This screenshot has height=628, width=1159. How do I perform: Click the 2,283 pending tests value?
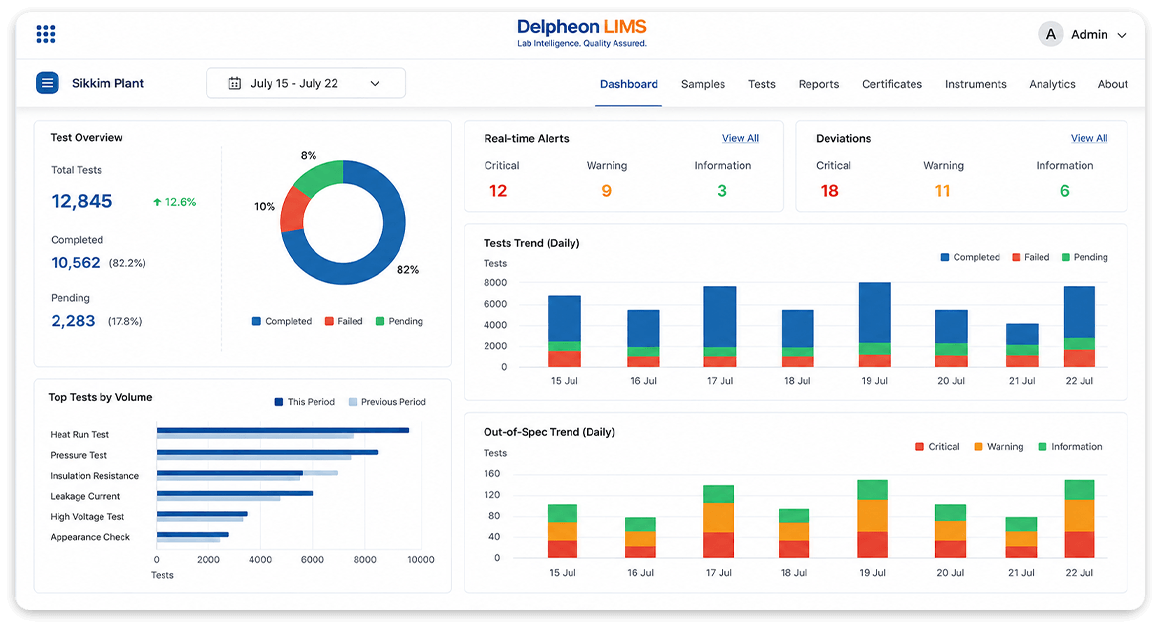[73, 321]
